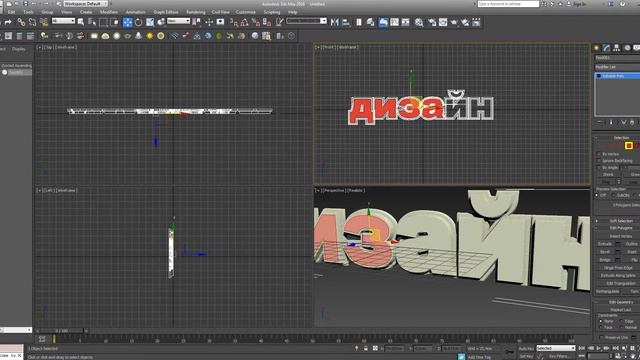Image resolution: width=640 pixels, height=360 pixels.
Task: Select the Unlink Selection tool
Action: [32, 22]
